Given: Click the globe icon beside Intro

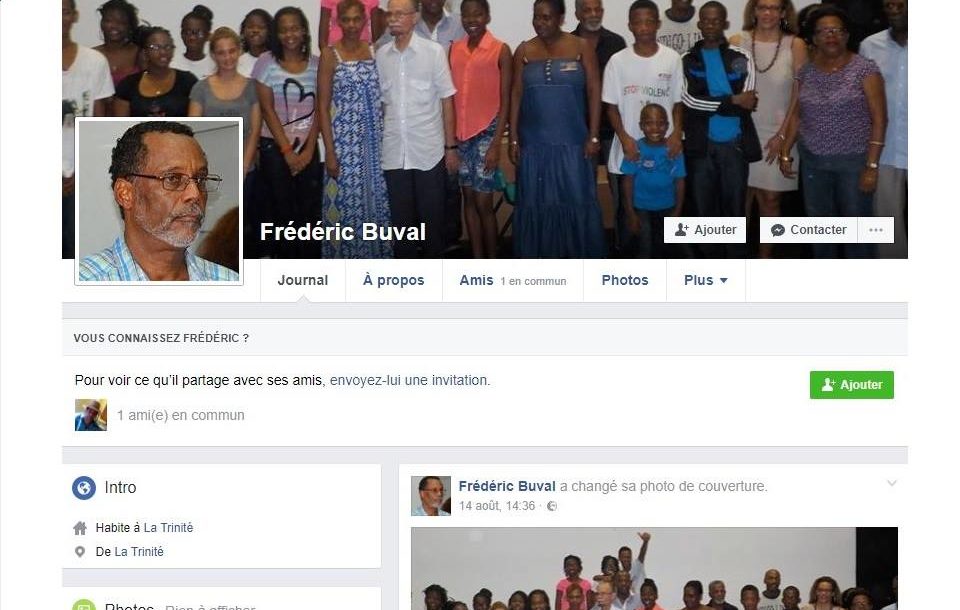Looking at the screenshot, I should (x=84, y=488).
